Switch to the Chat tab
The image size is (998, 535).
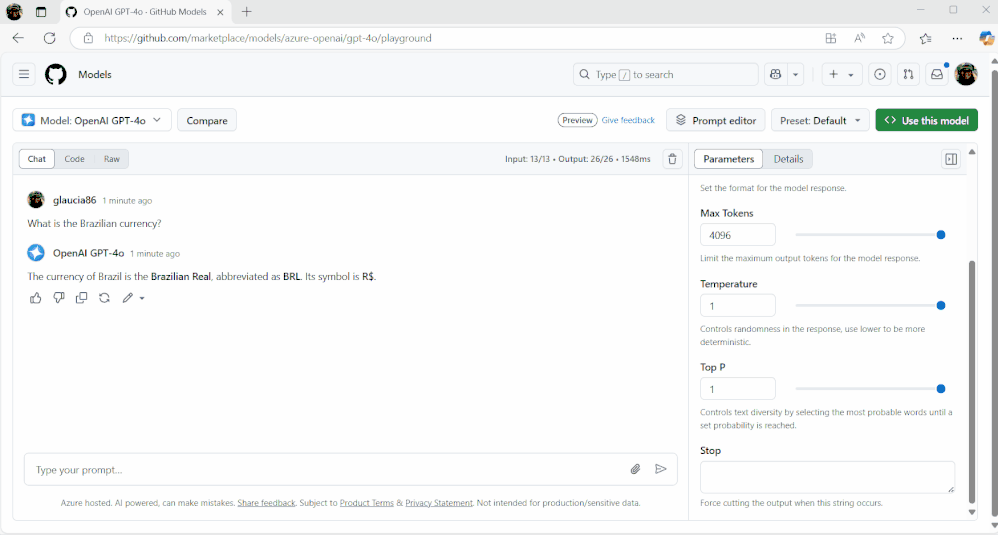click(37, 159)
